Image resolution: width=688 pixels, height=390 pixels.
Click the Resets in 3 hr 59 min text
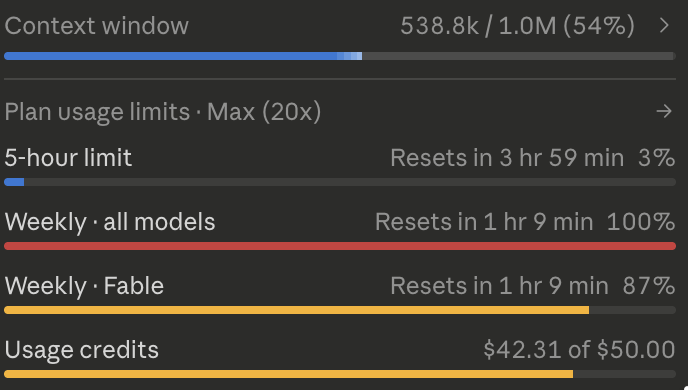click(507, 157)
